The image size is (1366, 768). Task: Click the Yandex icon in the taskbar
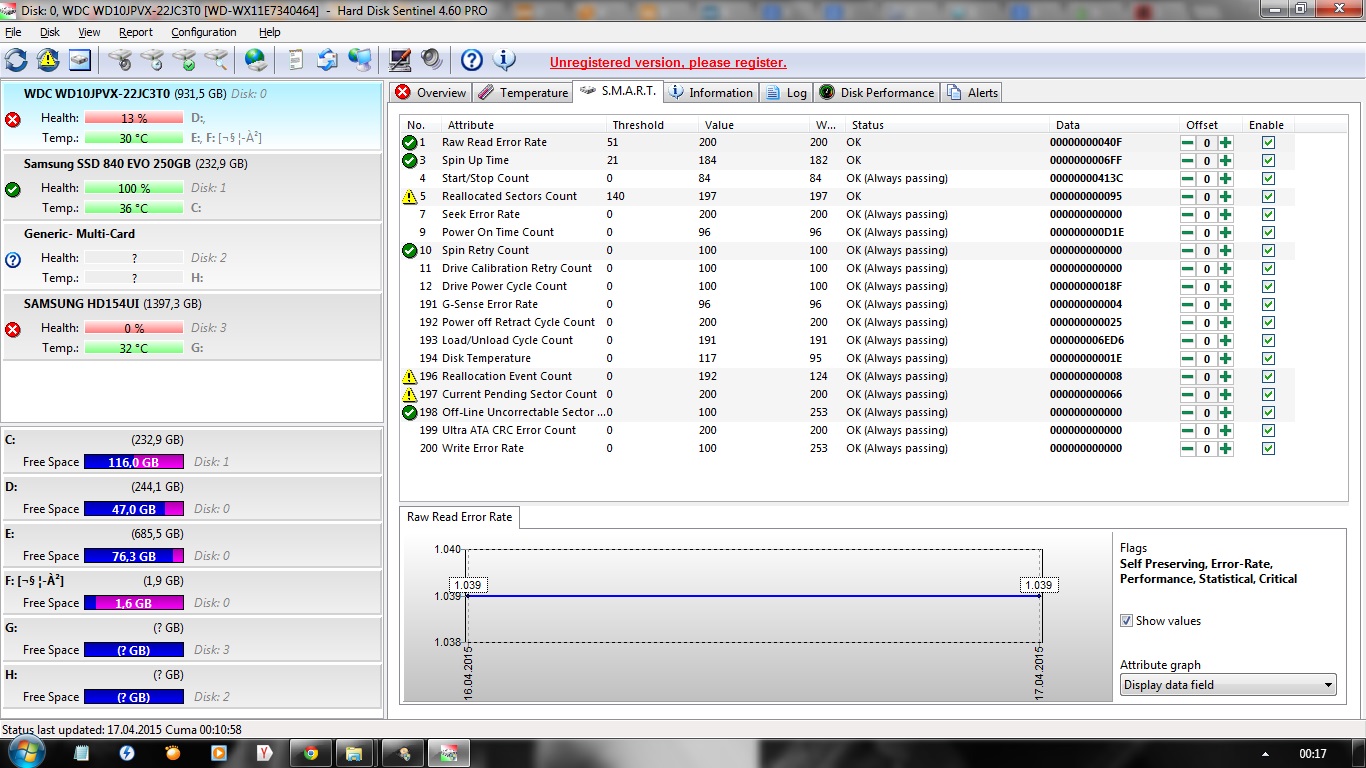click(265, 753)
